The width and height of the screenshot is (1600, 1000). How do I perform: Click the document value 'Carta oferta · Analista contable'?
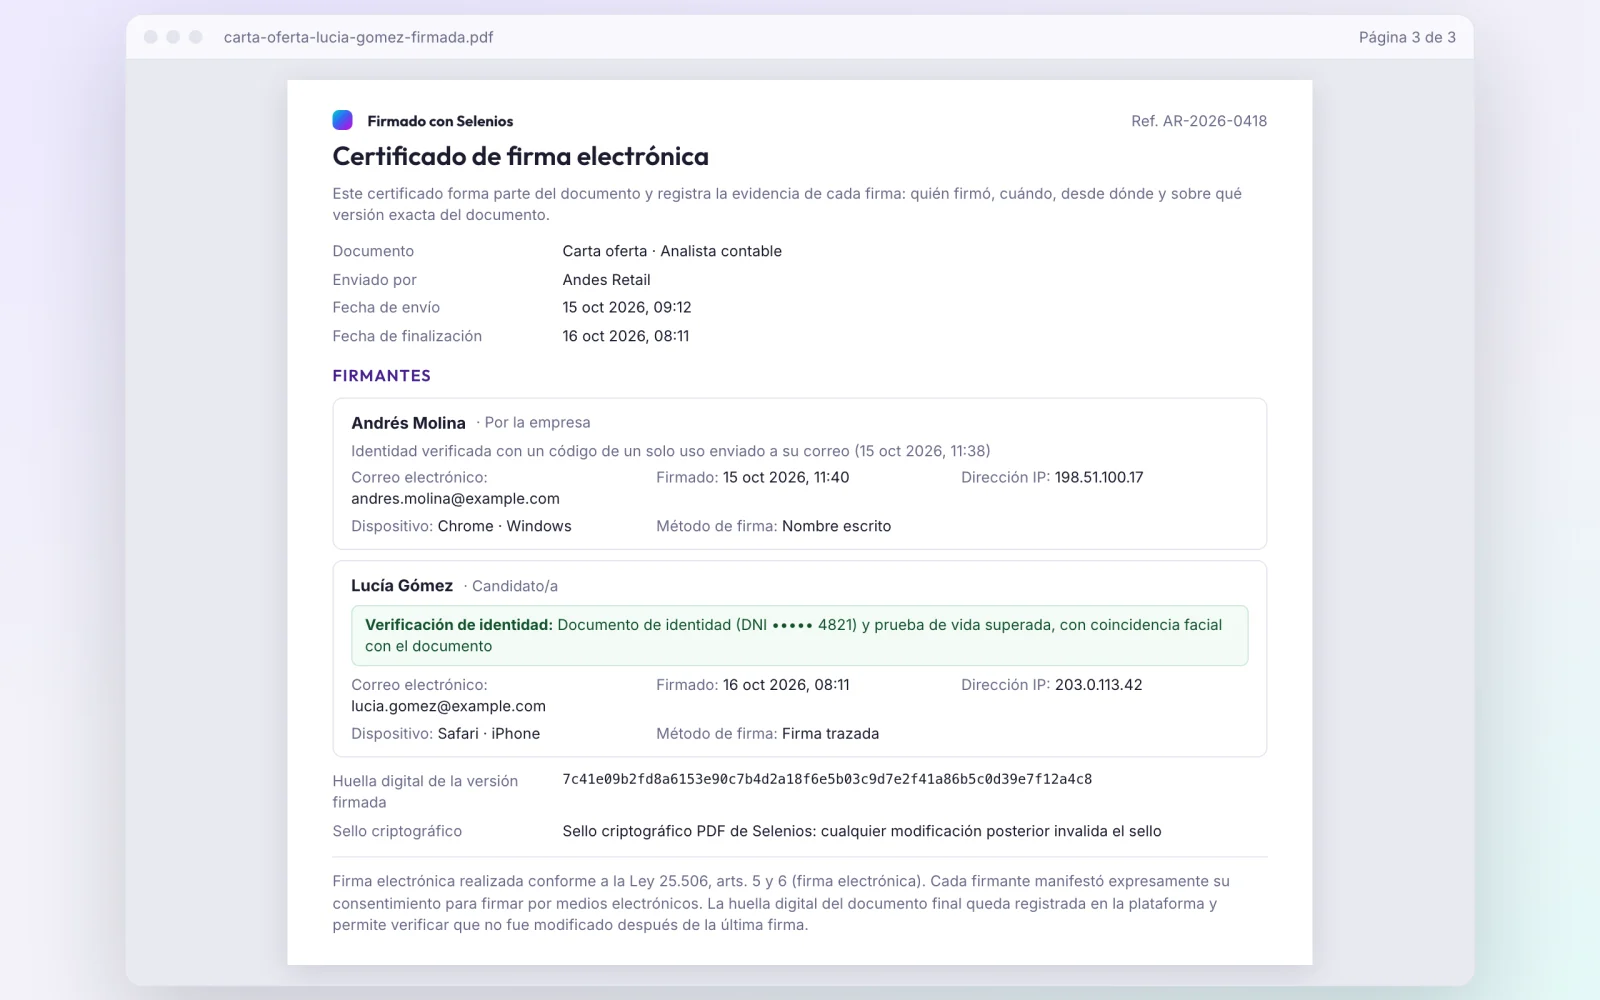[672, 251]
